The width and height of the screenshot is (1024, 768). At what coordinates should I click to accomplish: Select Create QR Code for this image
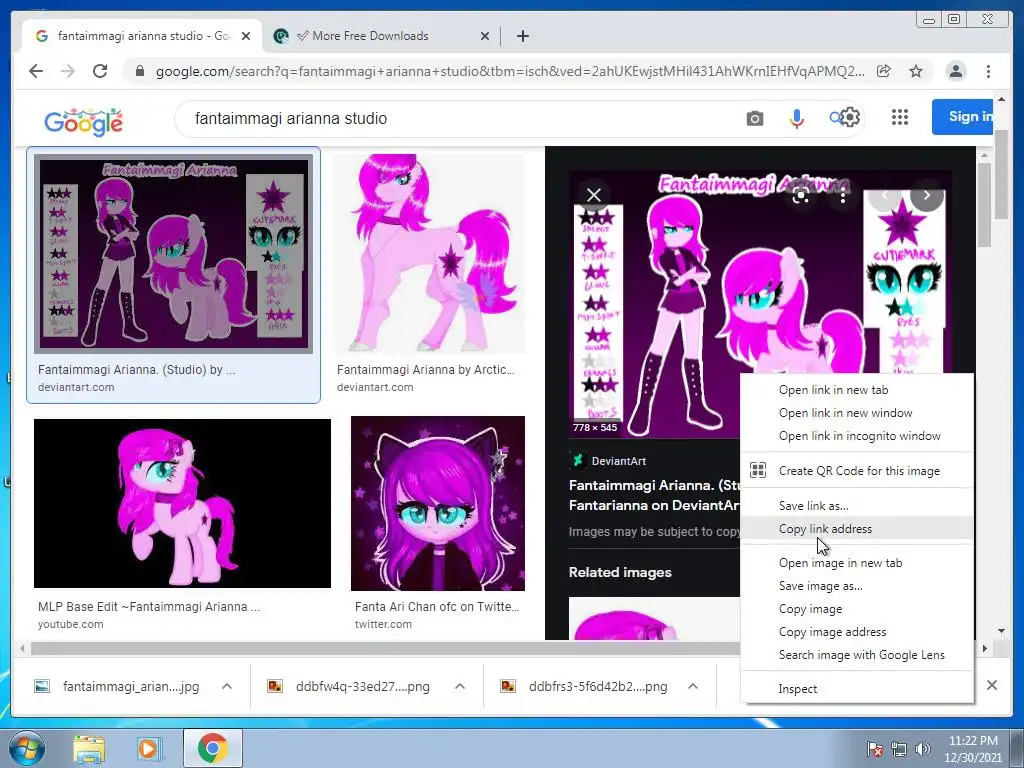click(x=857, y=471)
